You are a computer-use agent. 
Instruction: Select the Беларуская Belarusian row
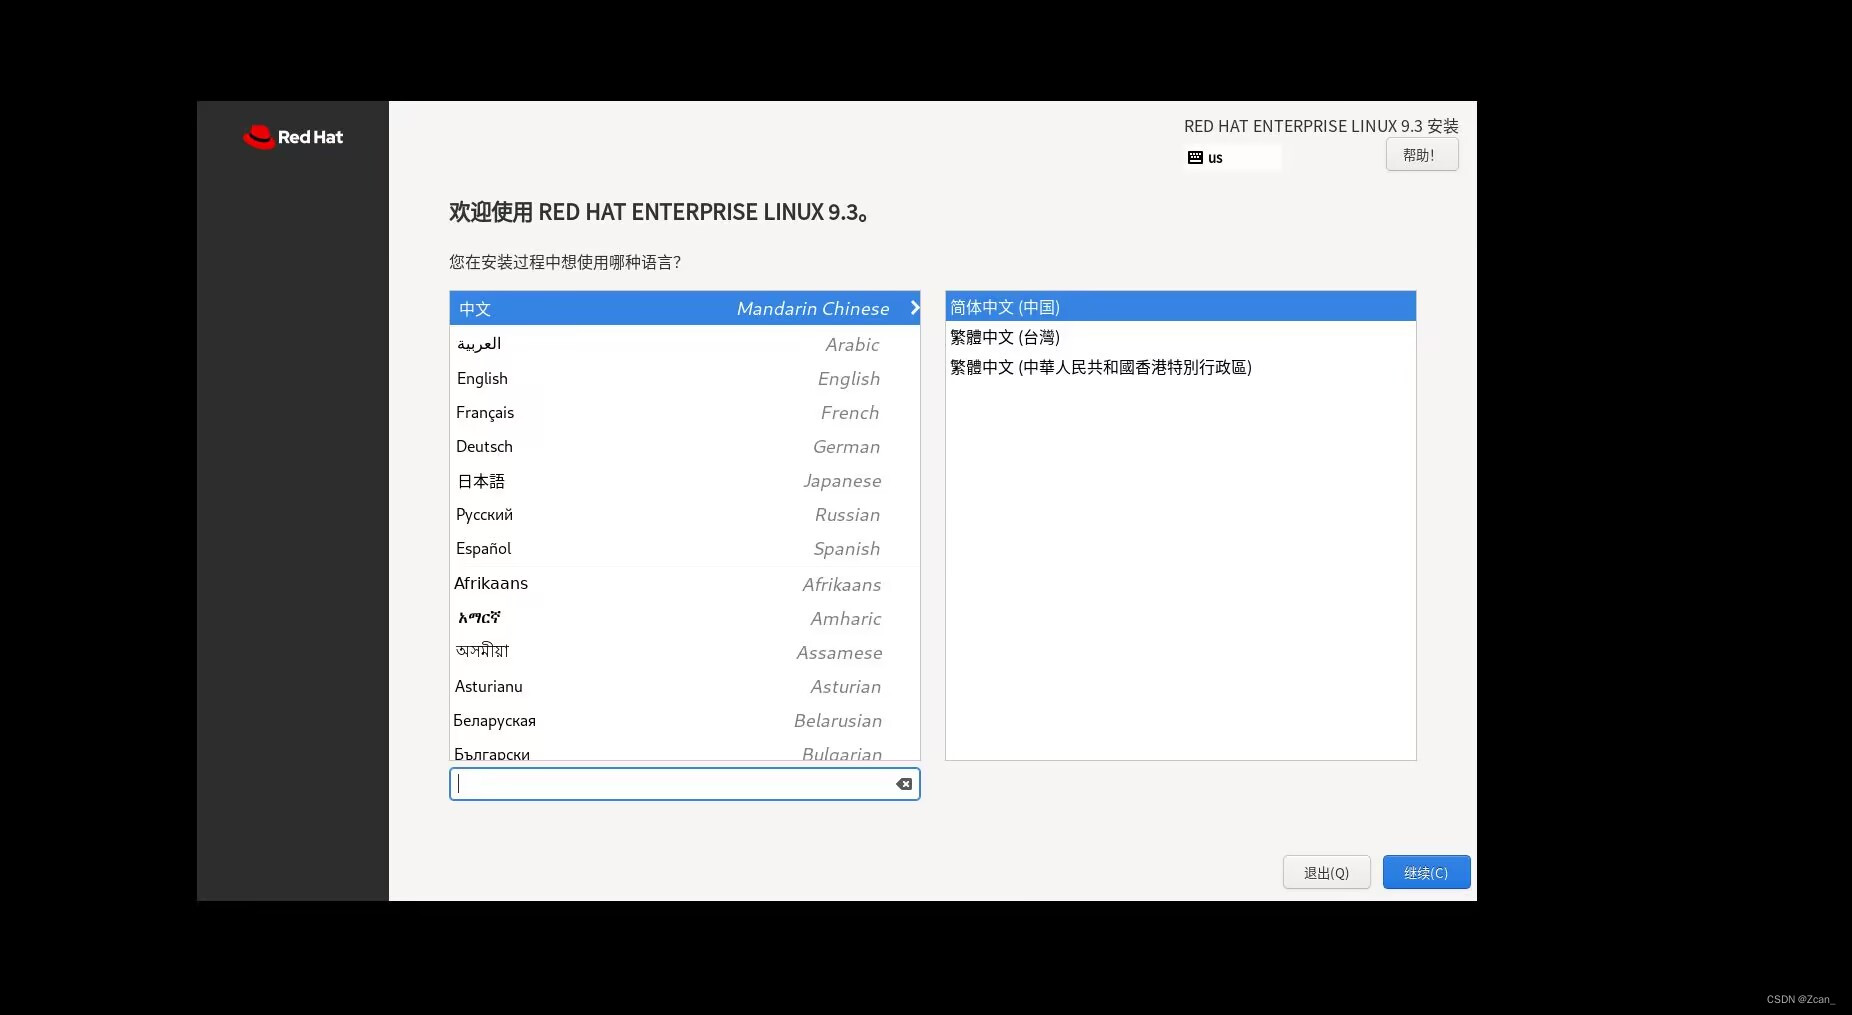pos(685,720)
